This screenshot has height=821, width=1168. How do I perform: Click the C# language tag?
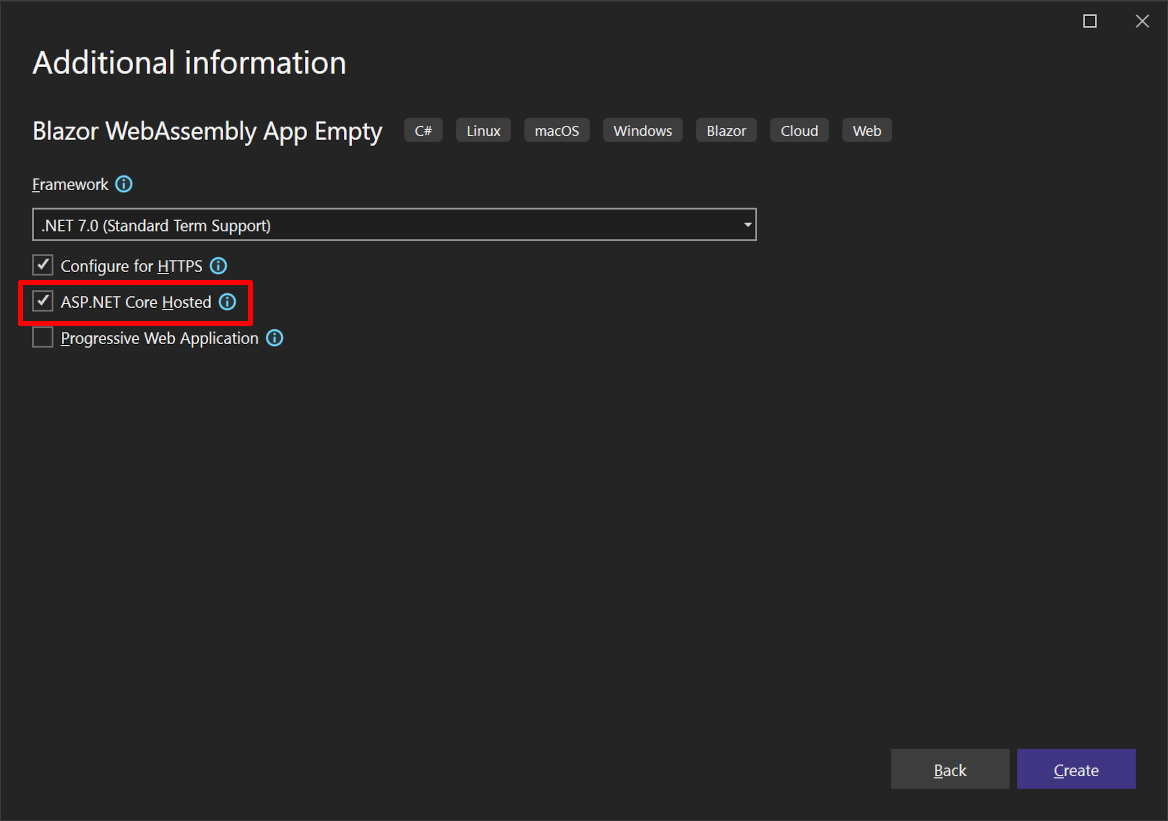click(423, 131)
